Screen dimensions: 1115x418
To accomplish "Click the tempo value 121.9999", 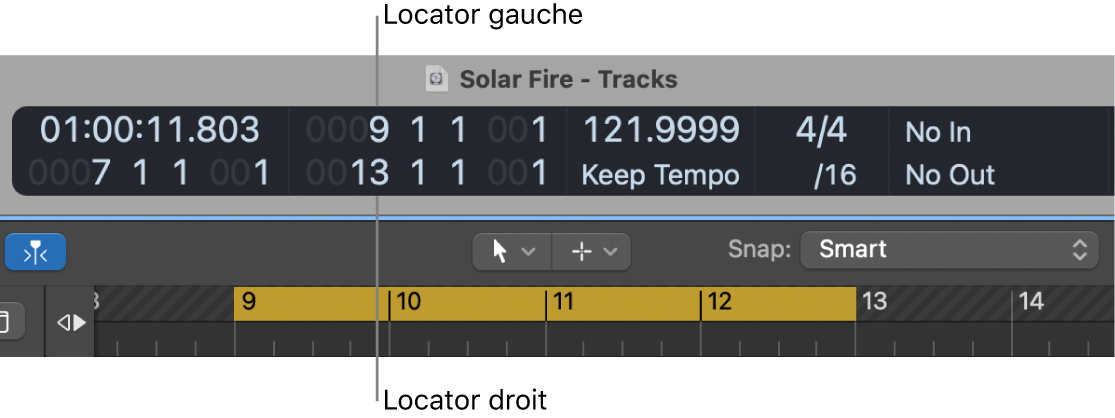I will coord(661,130).
